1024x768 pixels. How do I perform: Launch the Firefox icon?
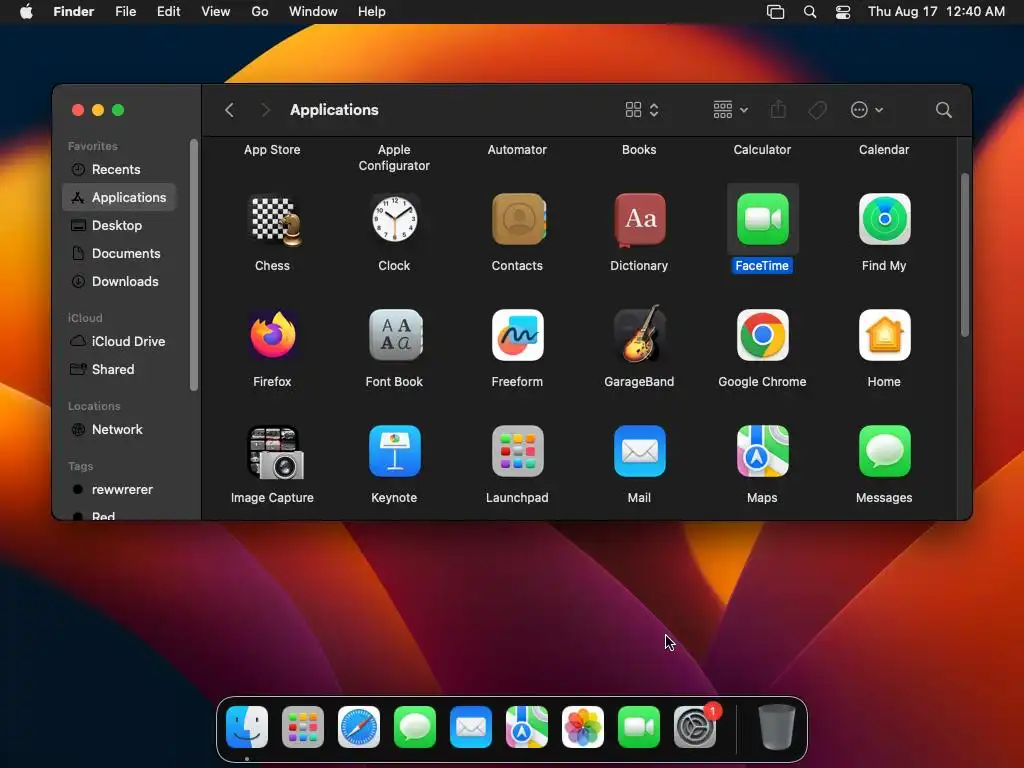(273, 335)
